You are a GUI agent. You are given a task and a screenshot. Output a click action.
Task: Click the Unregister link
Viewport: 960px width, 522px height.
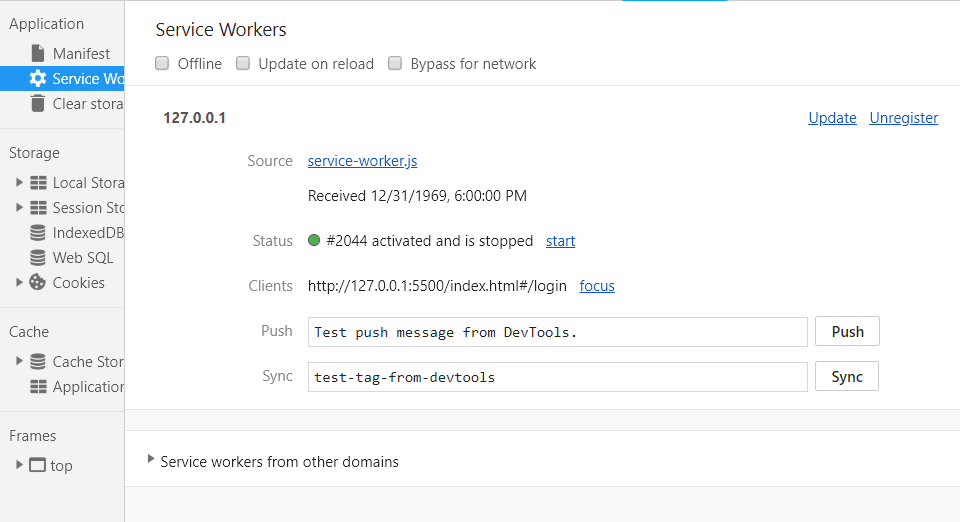(x=904, y=117)
